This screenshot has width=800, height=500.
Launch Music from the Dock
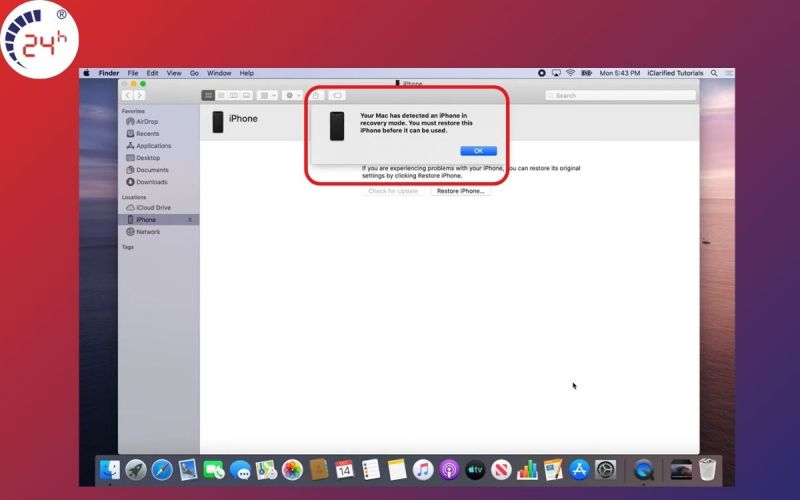point(423,469)
